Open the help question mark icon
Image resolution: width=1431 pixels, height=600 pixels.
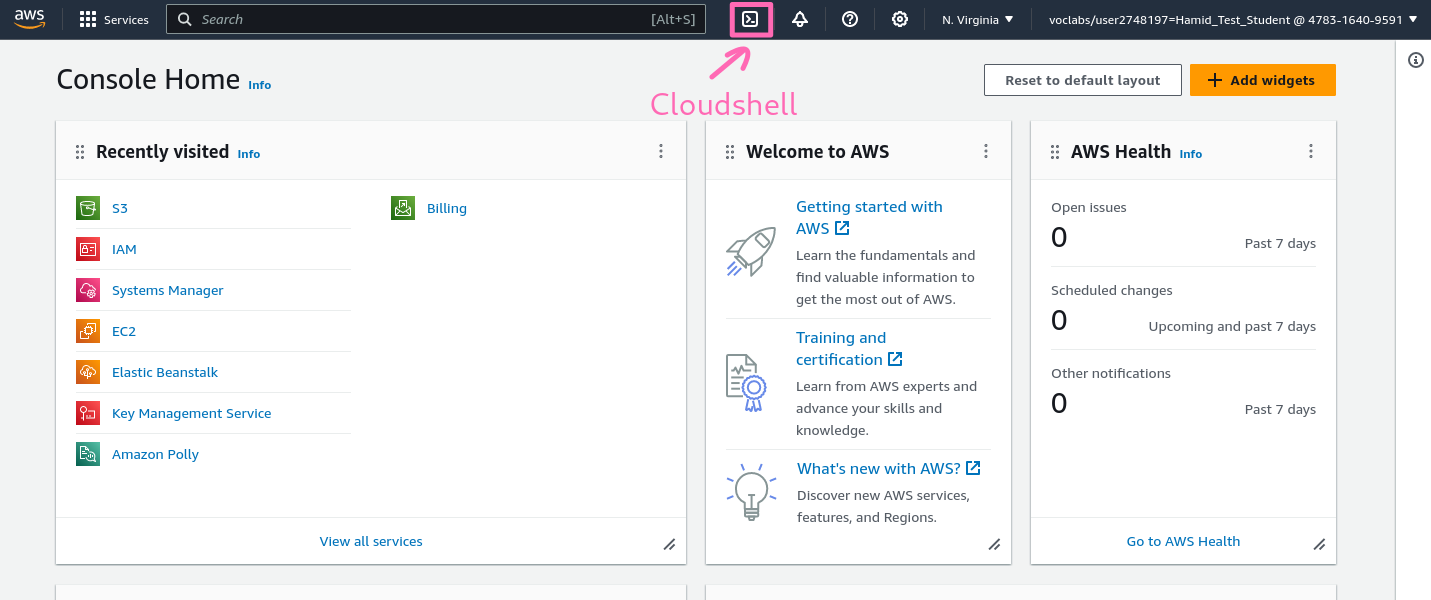[850, 19]
